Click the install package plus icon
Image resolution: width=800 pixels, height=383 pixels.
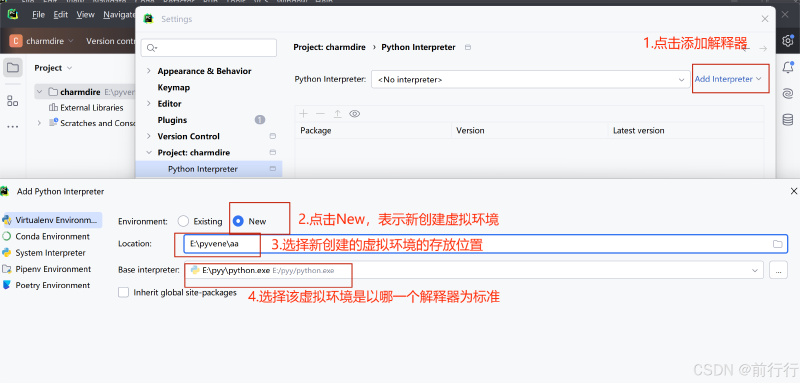pyautogui.click(x=304, y=114)
